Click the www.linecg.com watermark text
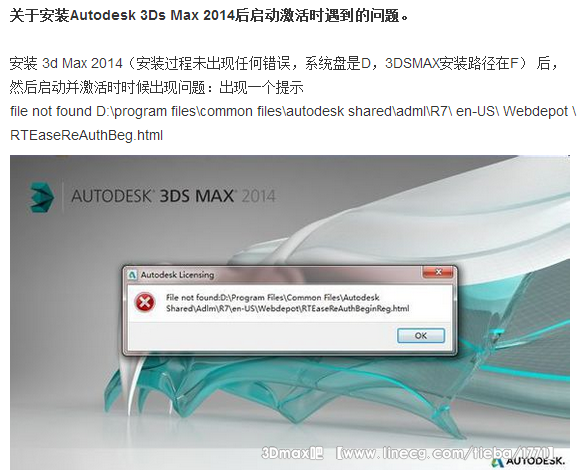The image size is (583, 470). (446, 453)
